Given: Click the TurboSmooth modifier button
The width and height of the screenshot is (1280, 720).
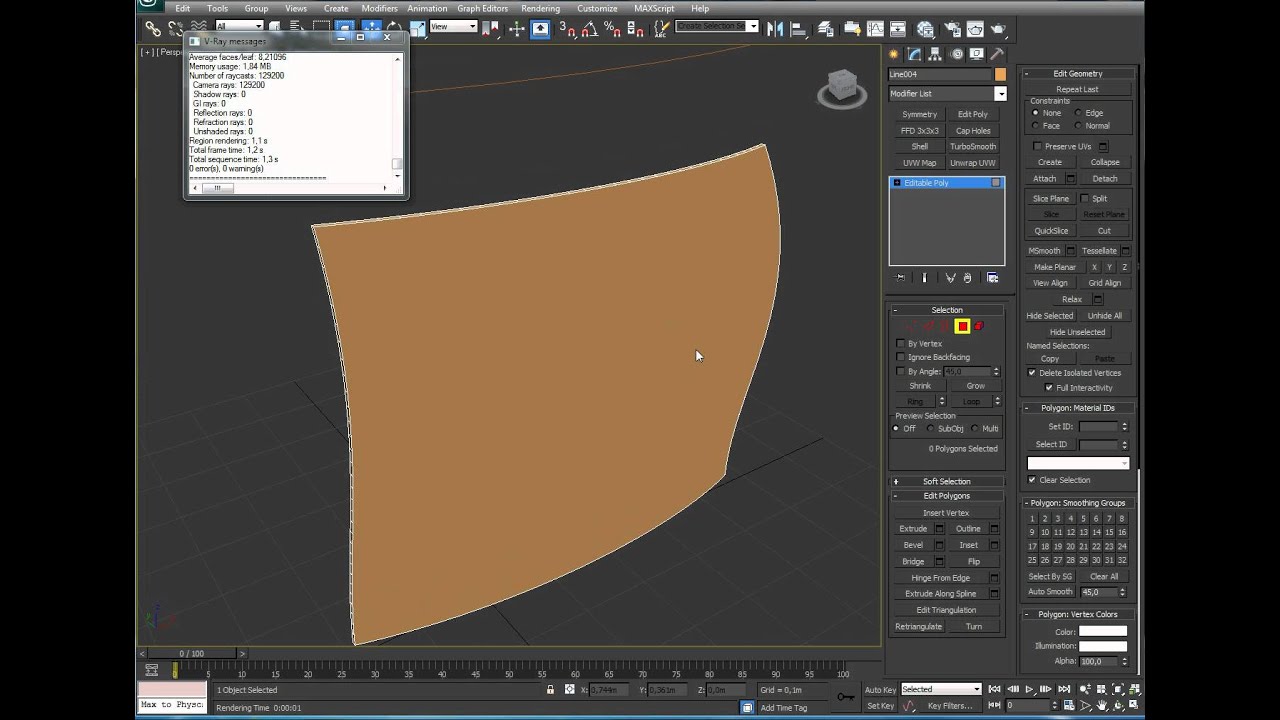Looking at the screenshot, I should point(973,146).
